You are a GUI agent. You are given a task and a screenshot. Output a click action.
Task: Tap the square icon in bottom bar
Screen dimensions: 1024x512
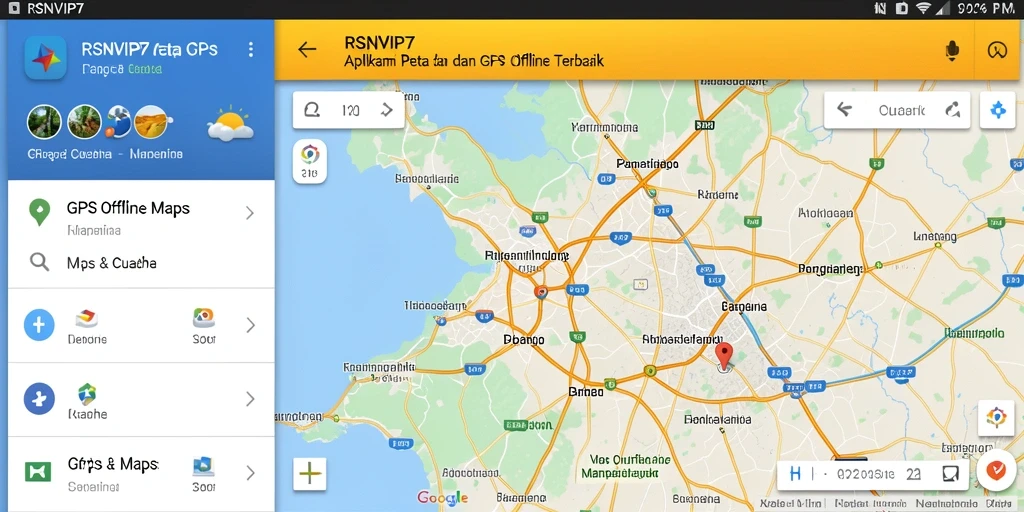(950, 473)
